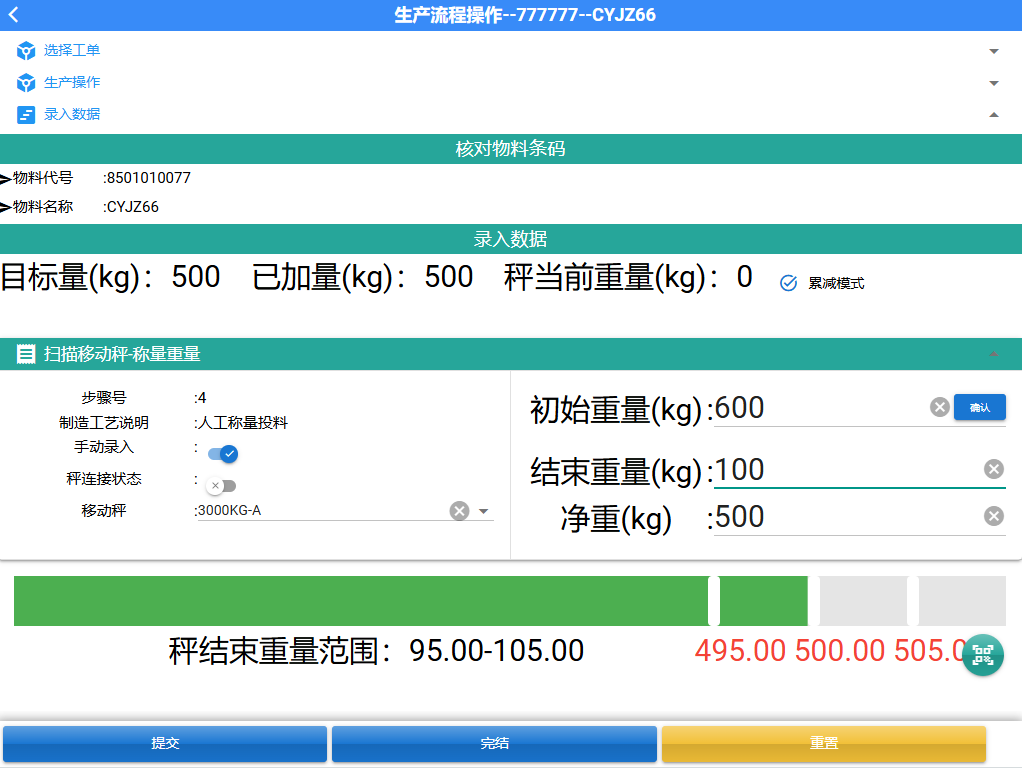Click the 选择工单 cube icon
This screenshot has width=1022, height=768.
click(x=26, y=50)
